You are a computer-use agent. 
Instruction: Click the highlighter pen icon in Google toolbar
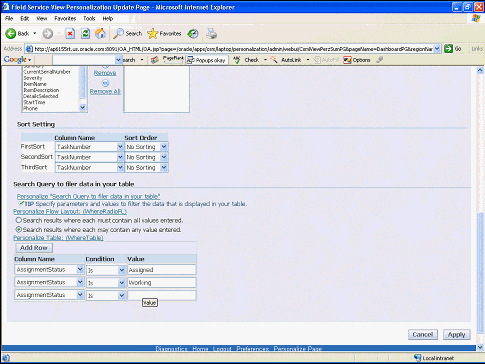coord(379,60)
